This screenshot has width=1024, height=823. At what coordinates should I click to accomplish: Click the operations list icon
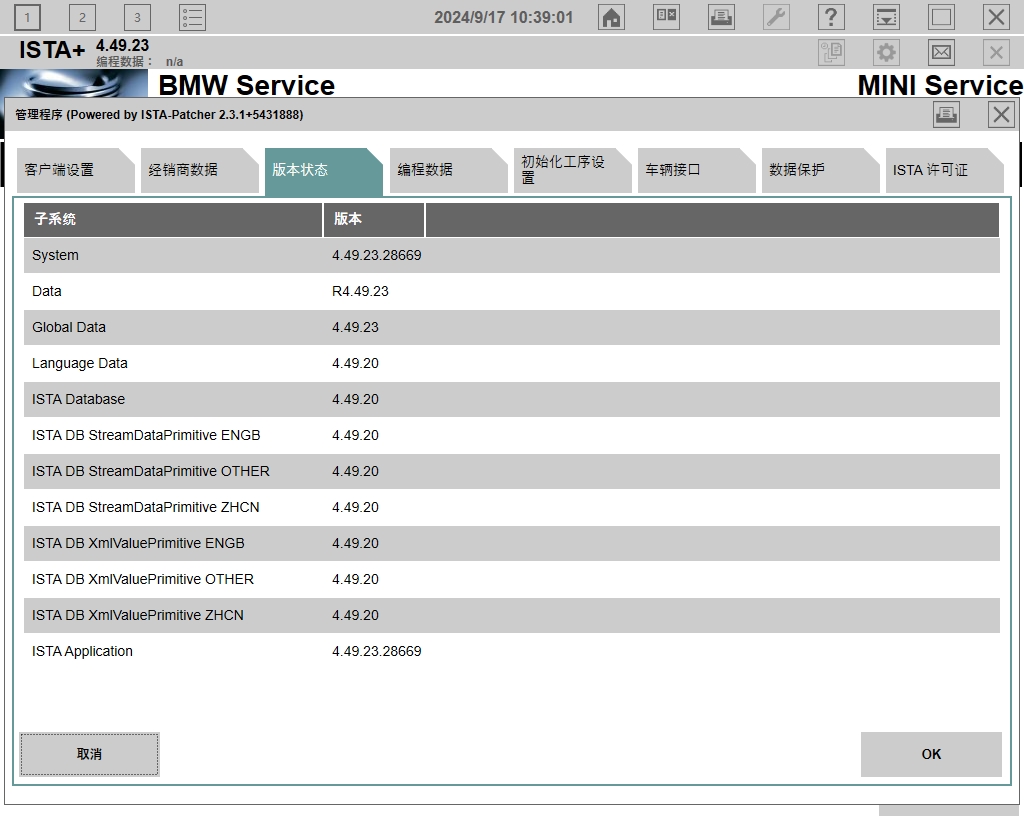[192, 18]
